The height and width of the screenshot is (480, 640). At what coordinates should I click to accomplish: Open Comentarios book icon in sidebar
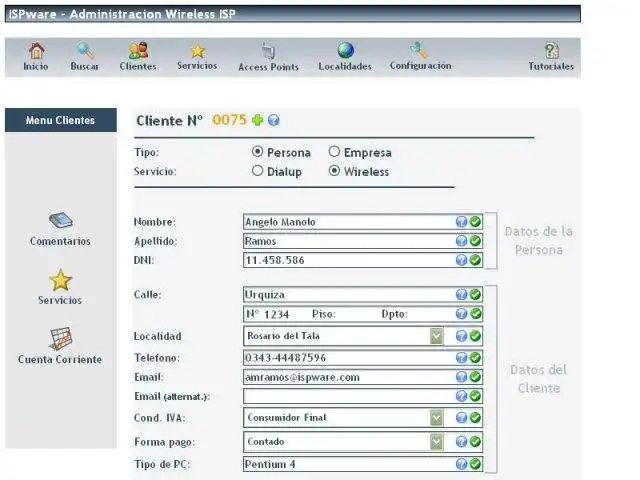[61, 220]
